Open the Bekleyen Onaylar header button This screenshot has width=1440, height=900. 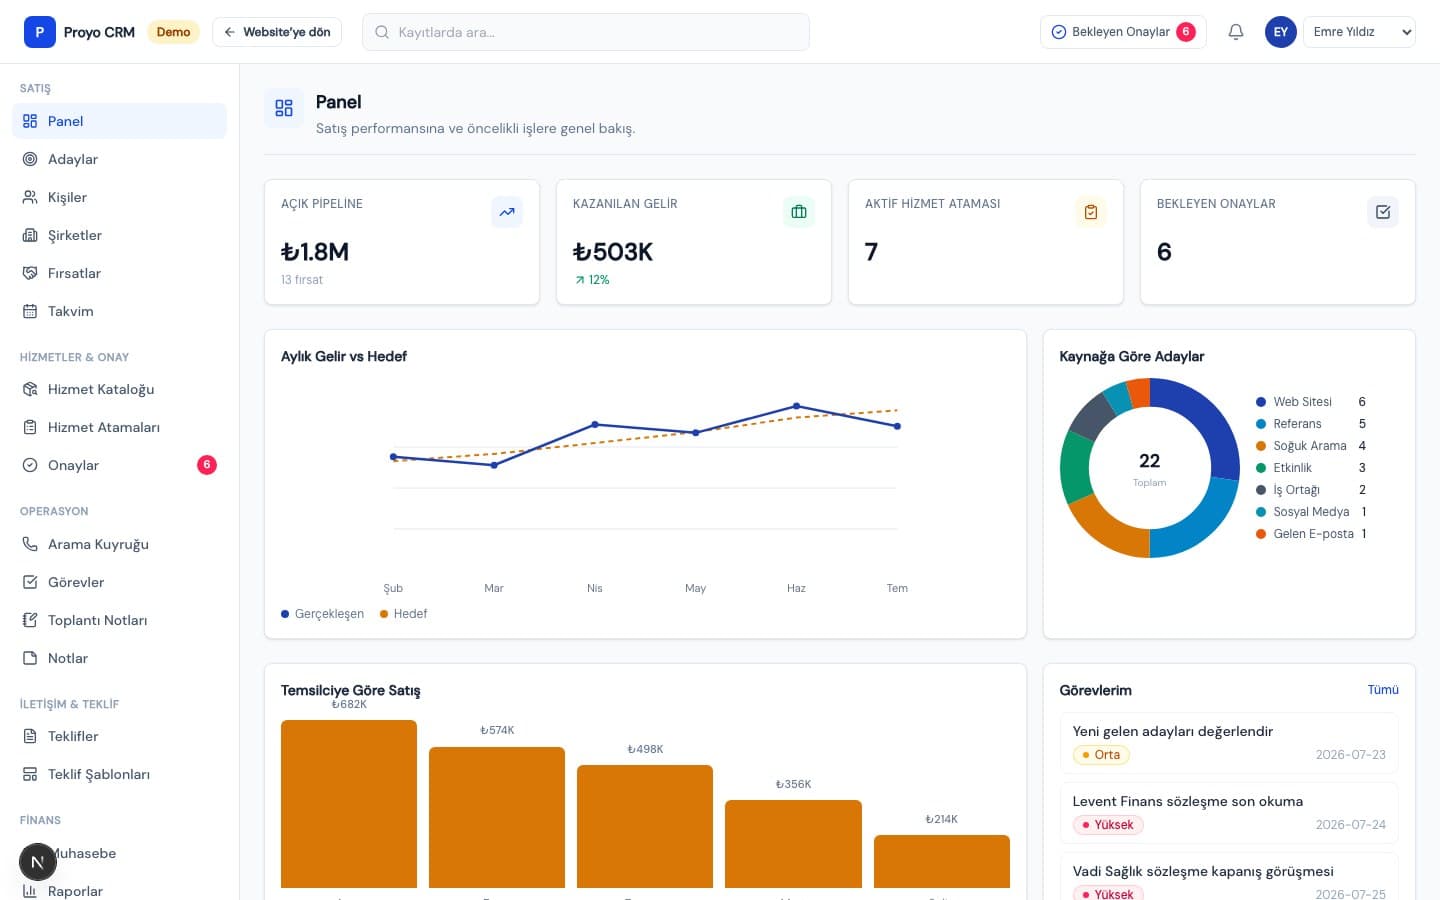tap(1123, 32)
